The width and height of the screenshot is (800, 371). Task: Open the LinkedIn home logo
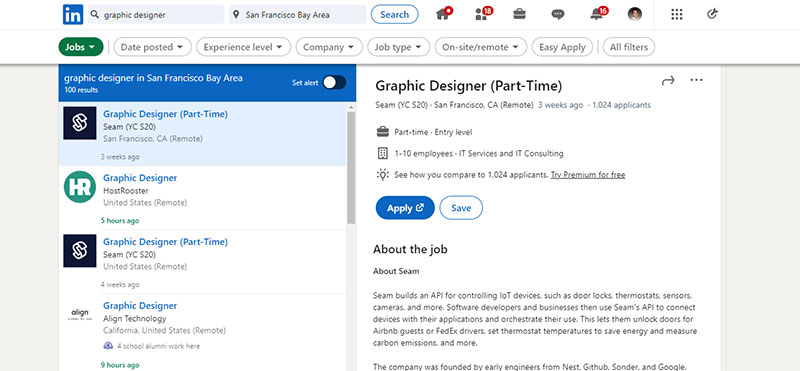(x=73, y=14)
